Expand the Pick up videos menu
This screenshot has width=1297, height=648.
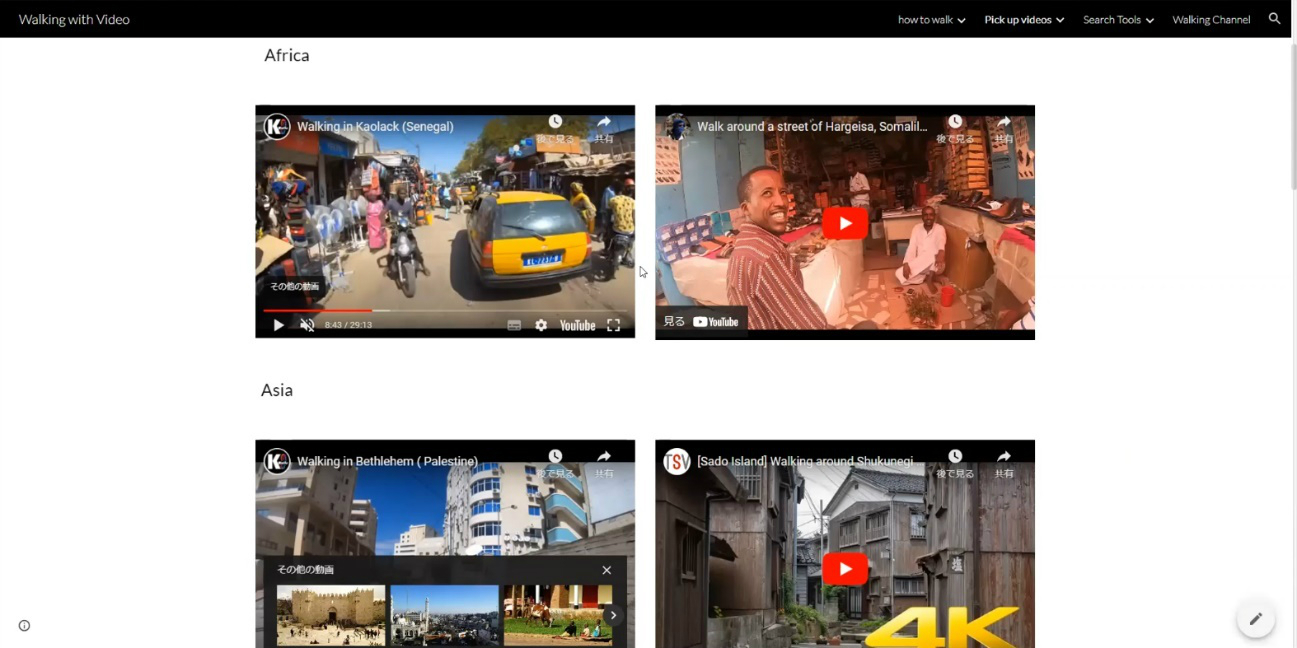[1023, 20]
